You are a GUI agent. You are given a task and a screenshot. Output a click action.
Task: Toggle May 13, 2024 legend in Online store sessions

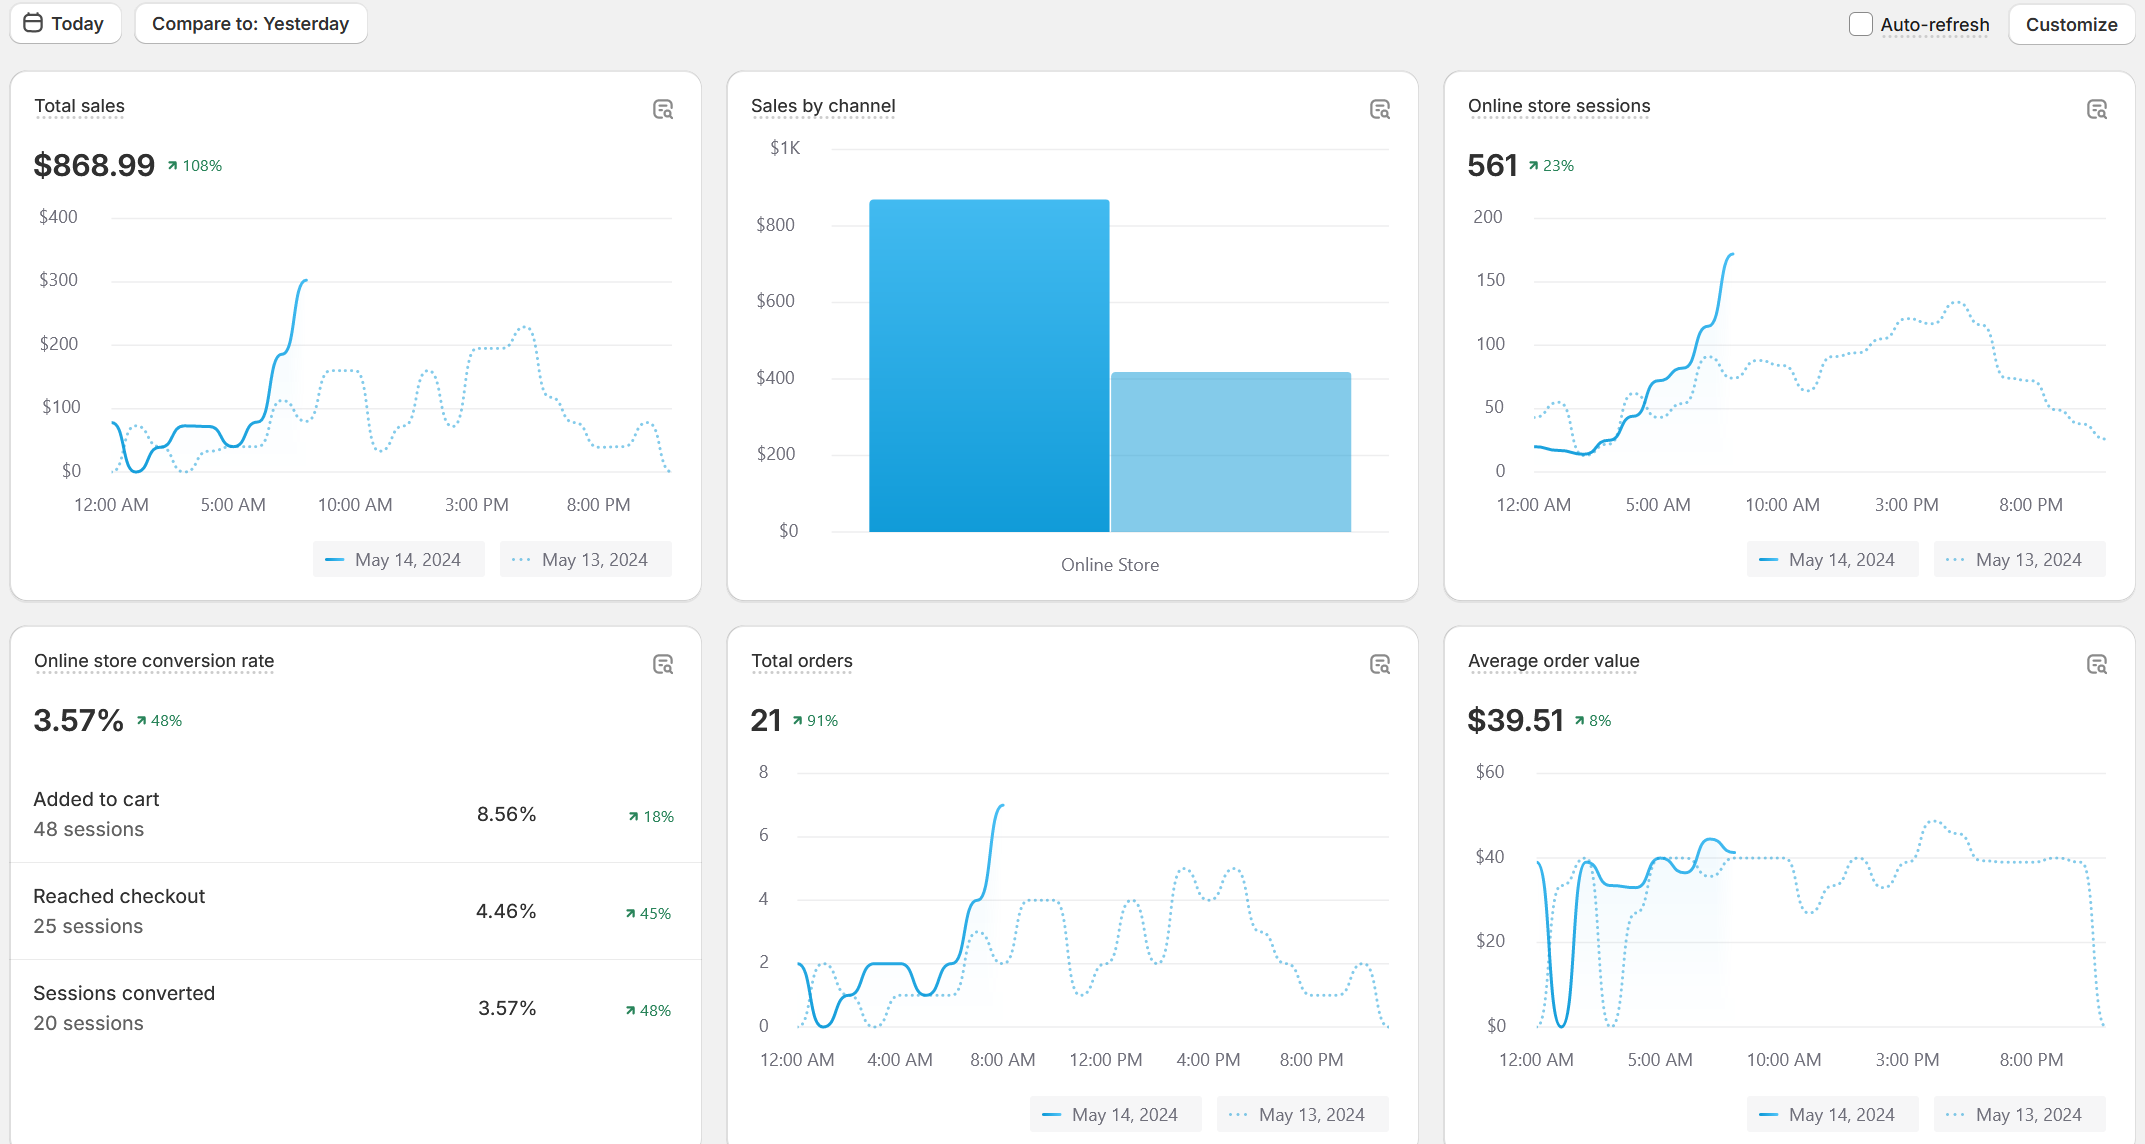[2019, 559]
